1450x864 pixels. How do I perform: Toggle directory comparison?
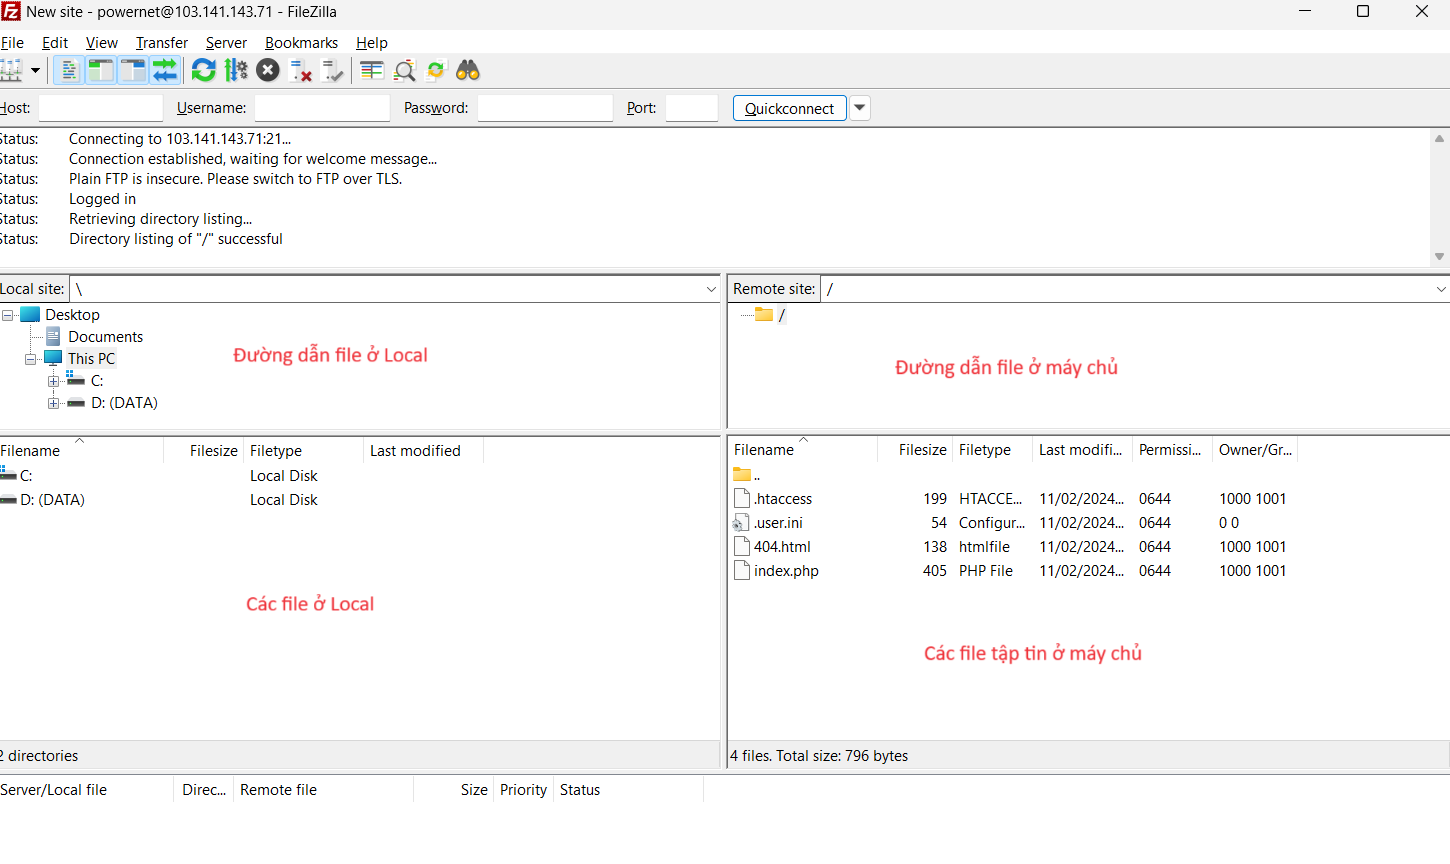pos(404,70)
